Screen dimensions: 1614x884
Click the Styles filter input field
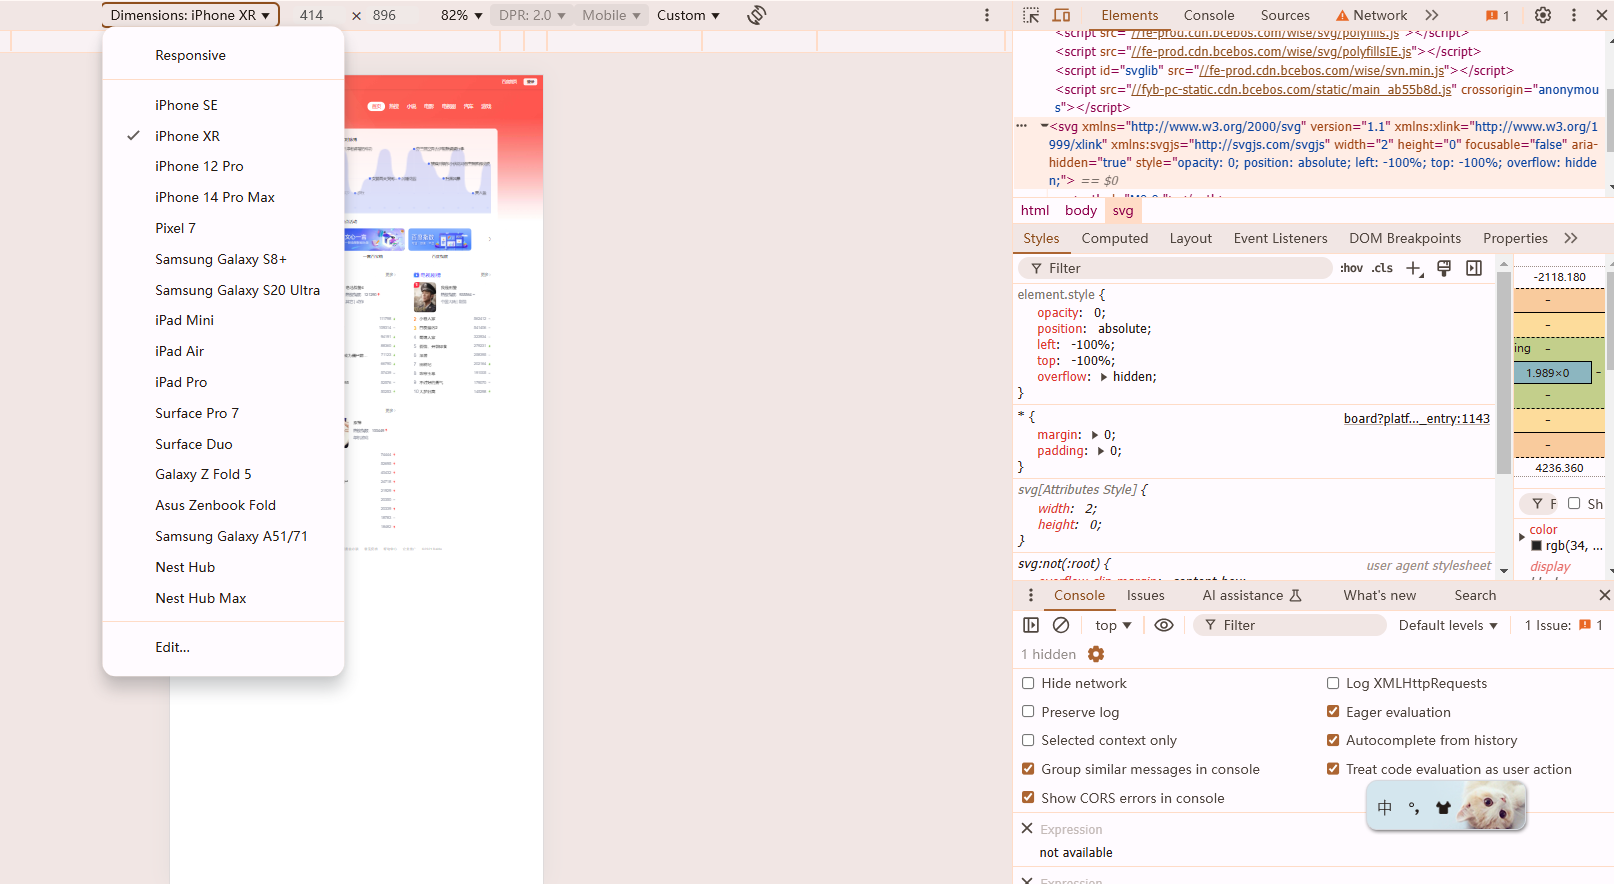click(x=1175, y=268)
